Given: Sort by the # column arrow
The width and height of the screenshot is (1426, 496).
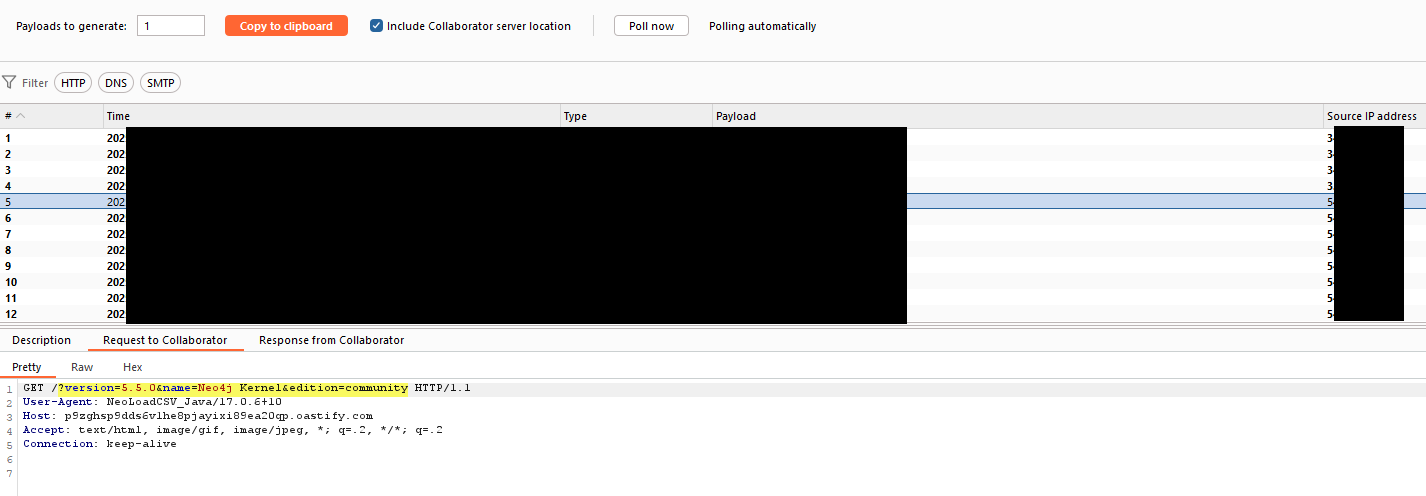Looking at the screenshot, I should [21, 116].
